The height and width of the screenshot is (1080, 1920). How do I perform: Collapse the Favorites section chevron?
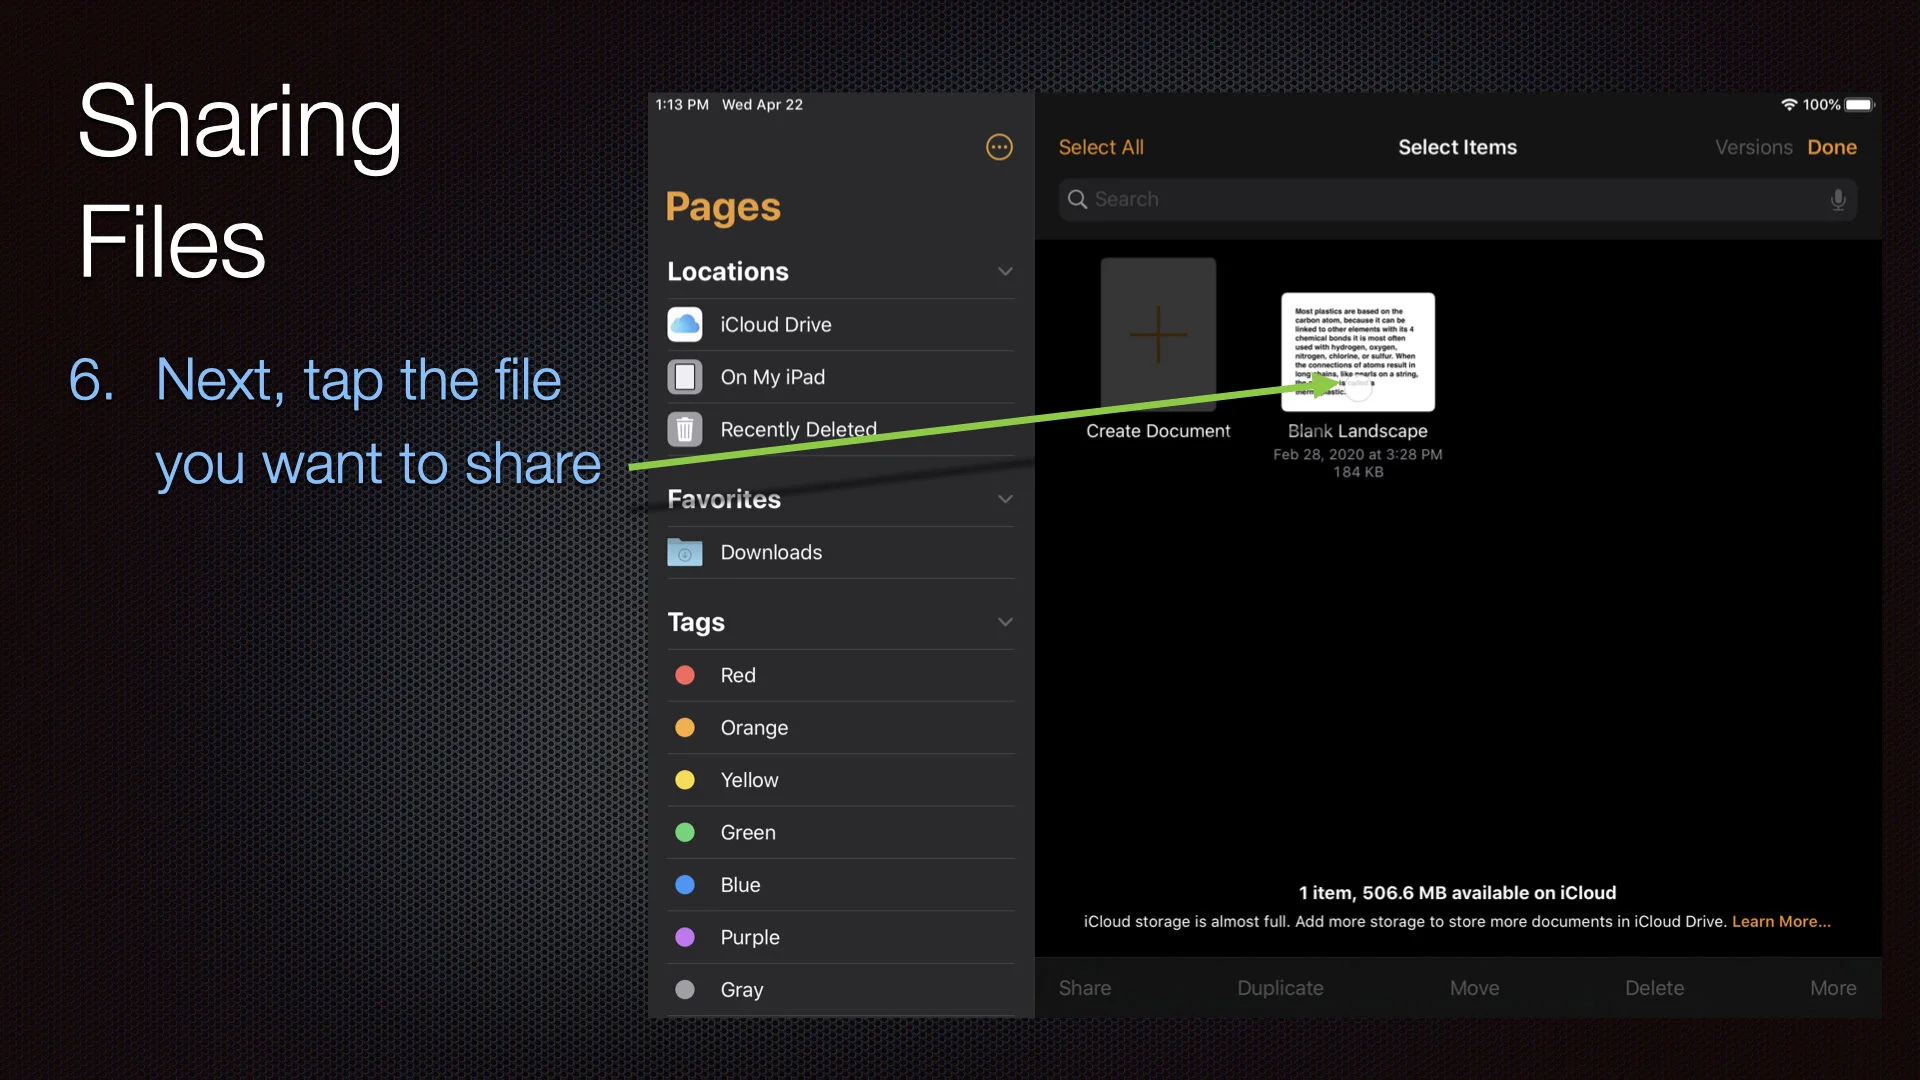(x=1005, y=499)
